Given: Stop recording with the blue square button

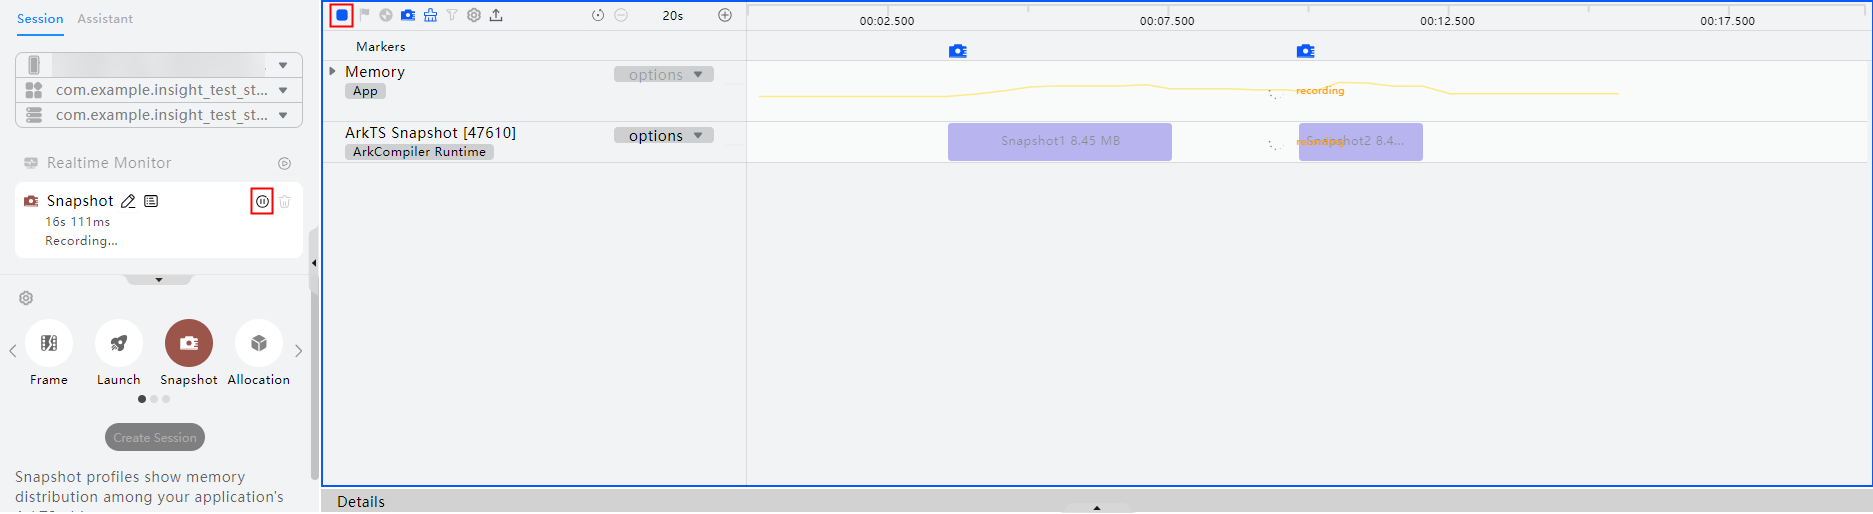Looking at the screenshot, I should coord(342,15).
